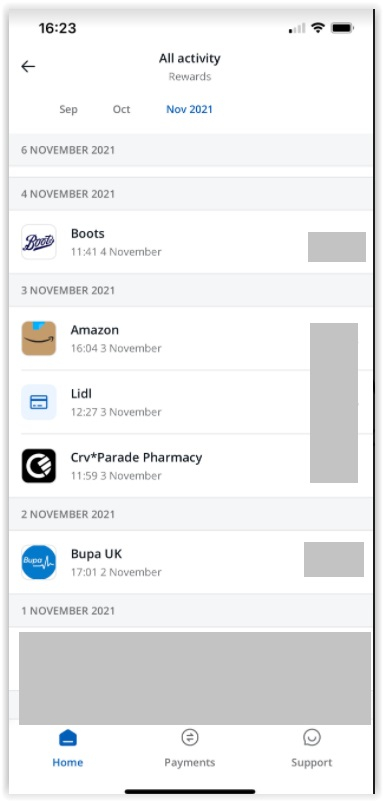Tap the Amazon parcel icon

click(38, 338)
